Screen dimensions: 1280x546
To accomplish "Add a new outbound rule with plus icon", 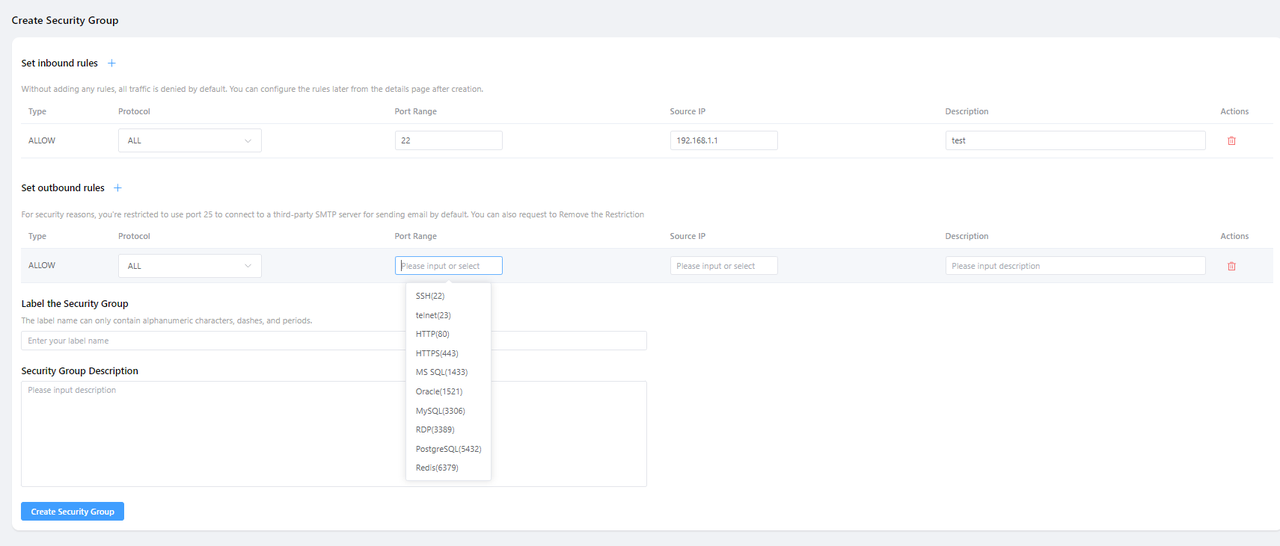I will click(x=117, y=188).
